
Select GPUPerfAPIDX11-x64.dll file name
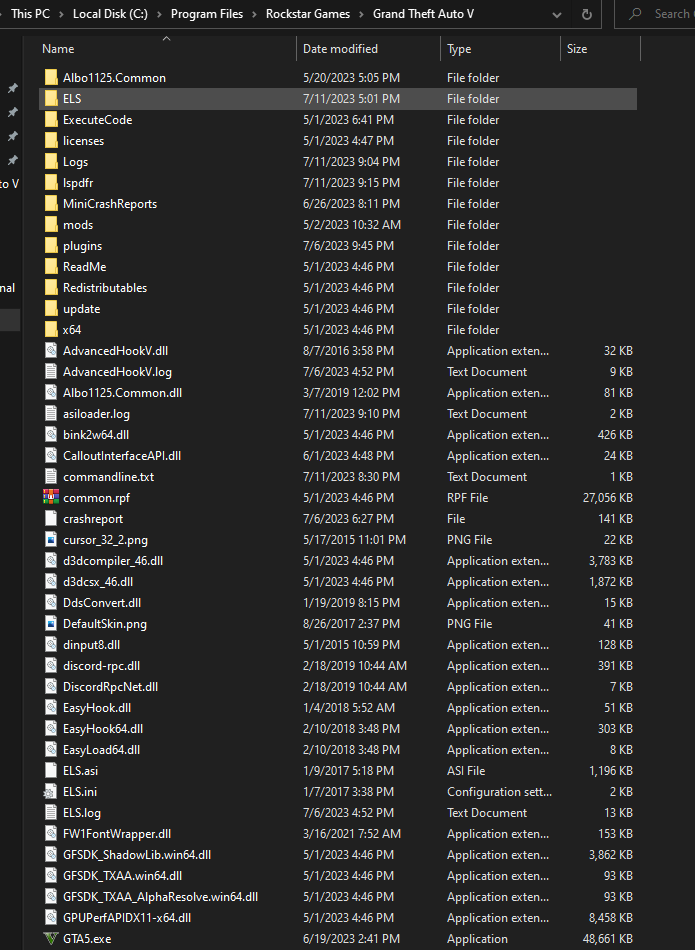coord(127,918)
